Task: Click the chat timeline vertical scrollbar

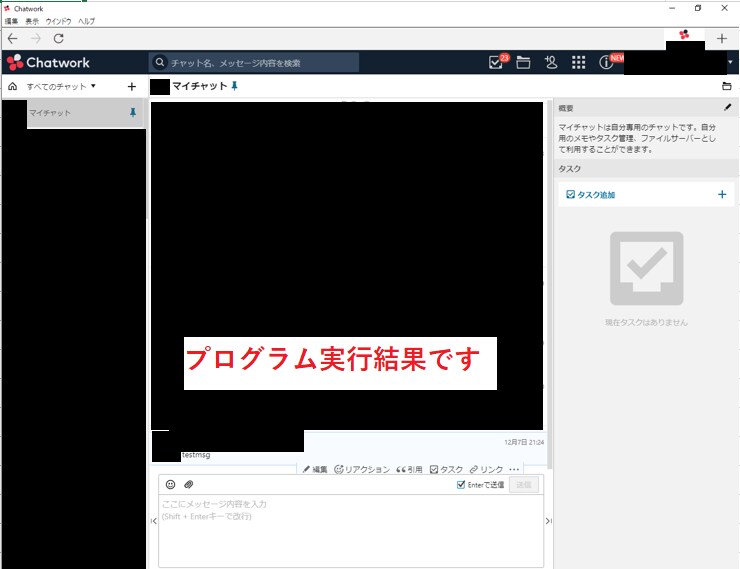Action: point(549,283)
